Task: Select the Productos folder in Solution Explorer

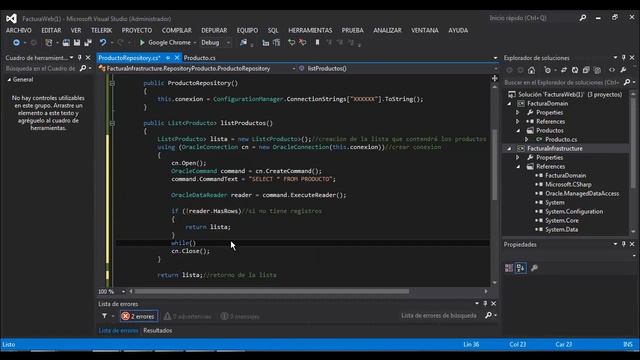Action: pos(549,131)
